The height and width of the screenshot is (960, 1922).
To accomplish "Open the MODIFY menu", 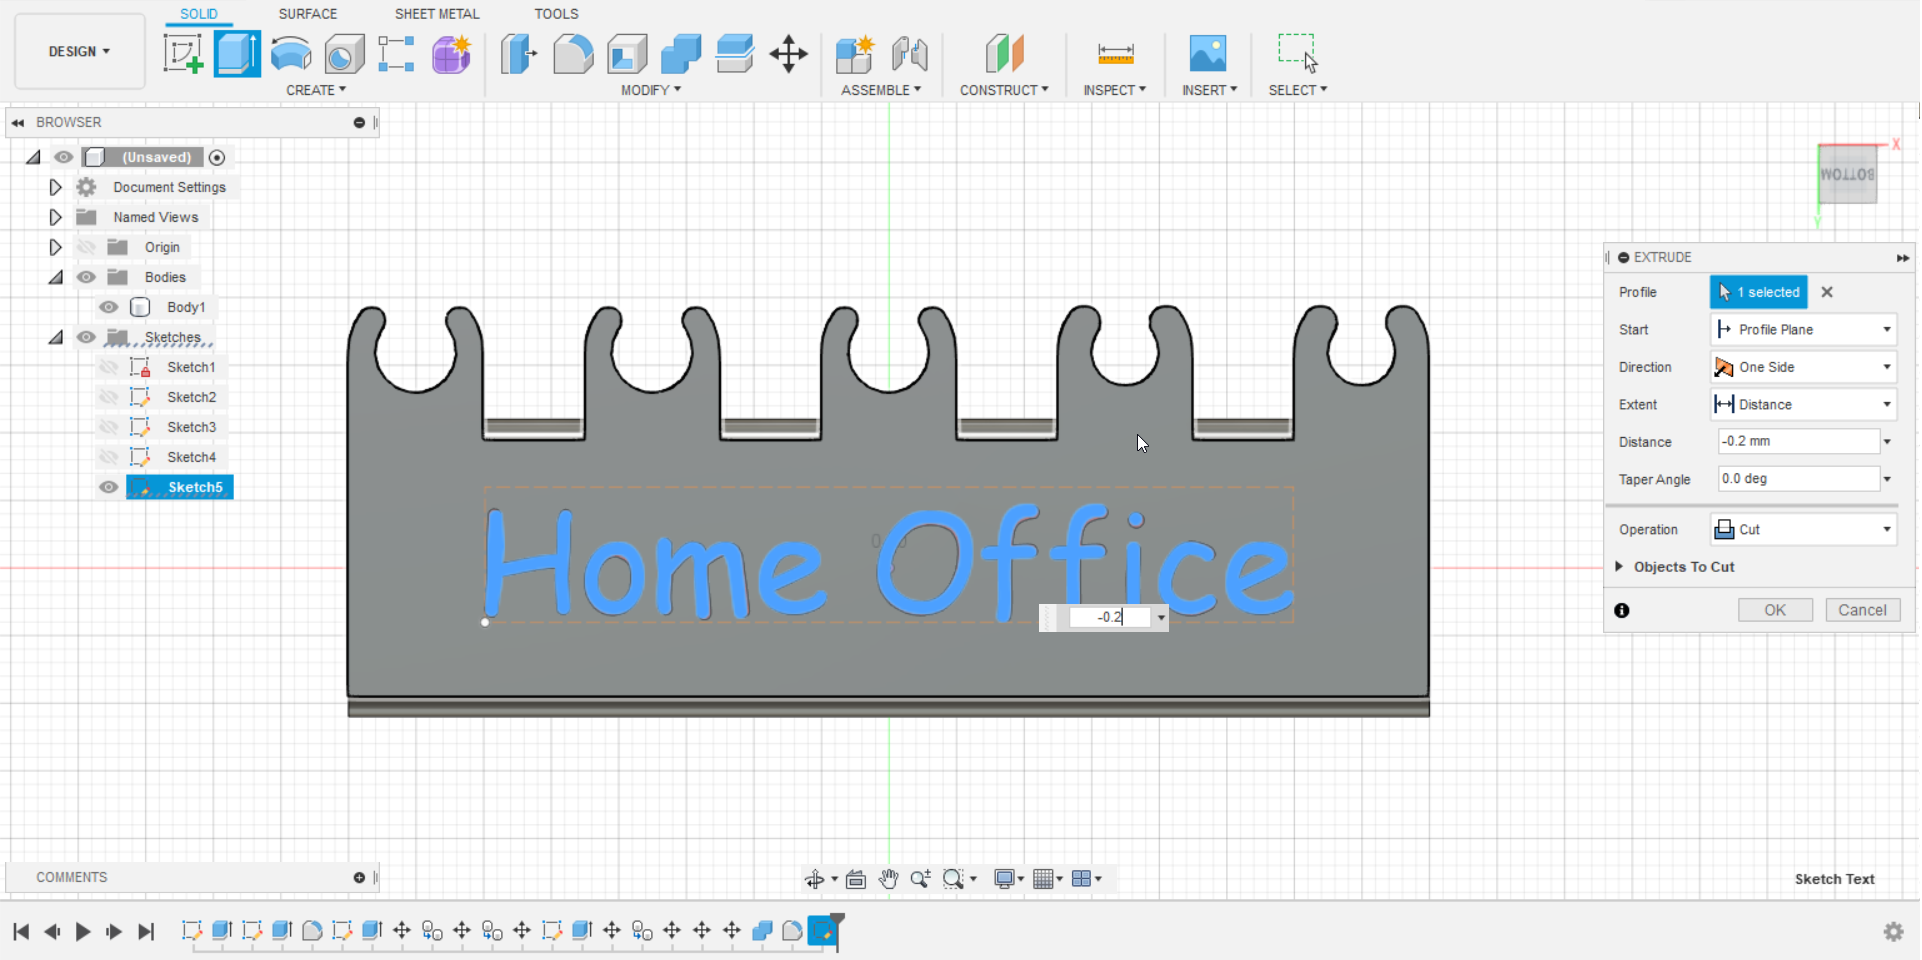I will tap(651, 90).
